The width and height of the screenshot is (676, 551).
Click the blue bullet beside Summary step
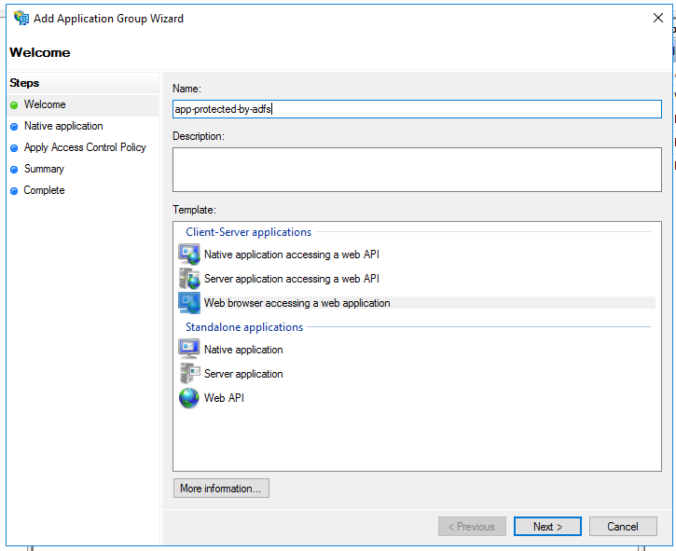(x=14, y=169)
